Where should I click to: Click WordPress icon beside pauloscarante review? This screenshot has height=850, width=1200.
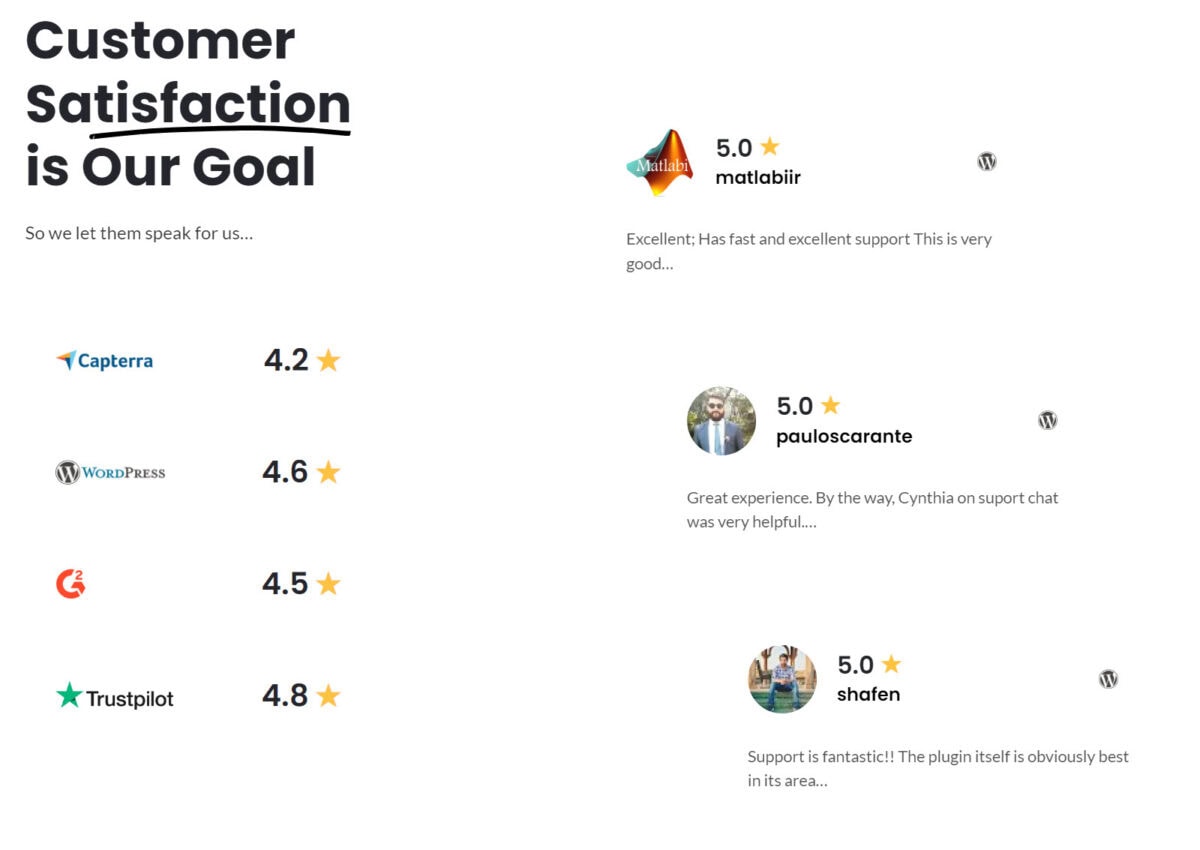[1047, 420]
